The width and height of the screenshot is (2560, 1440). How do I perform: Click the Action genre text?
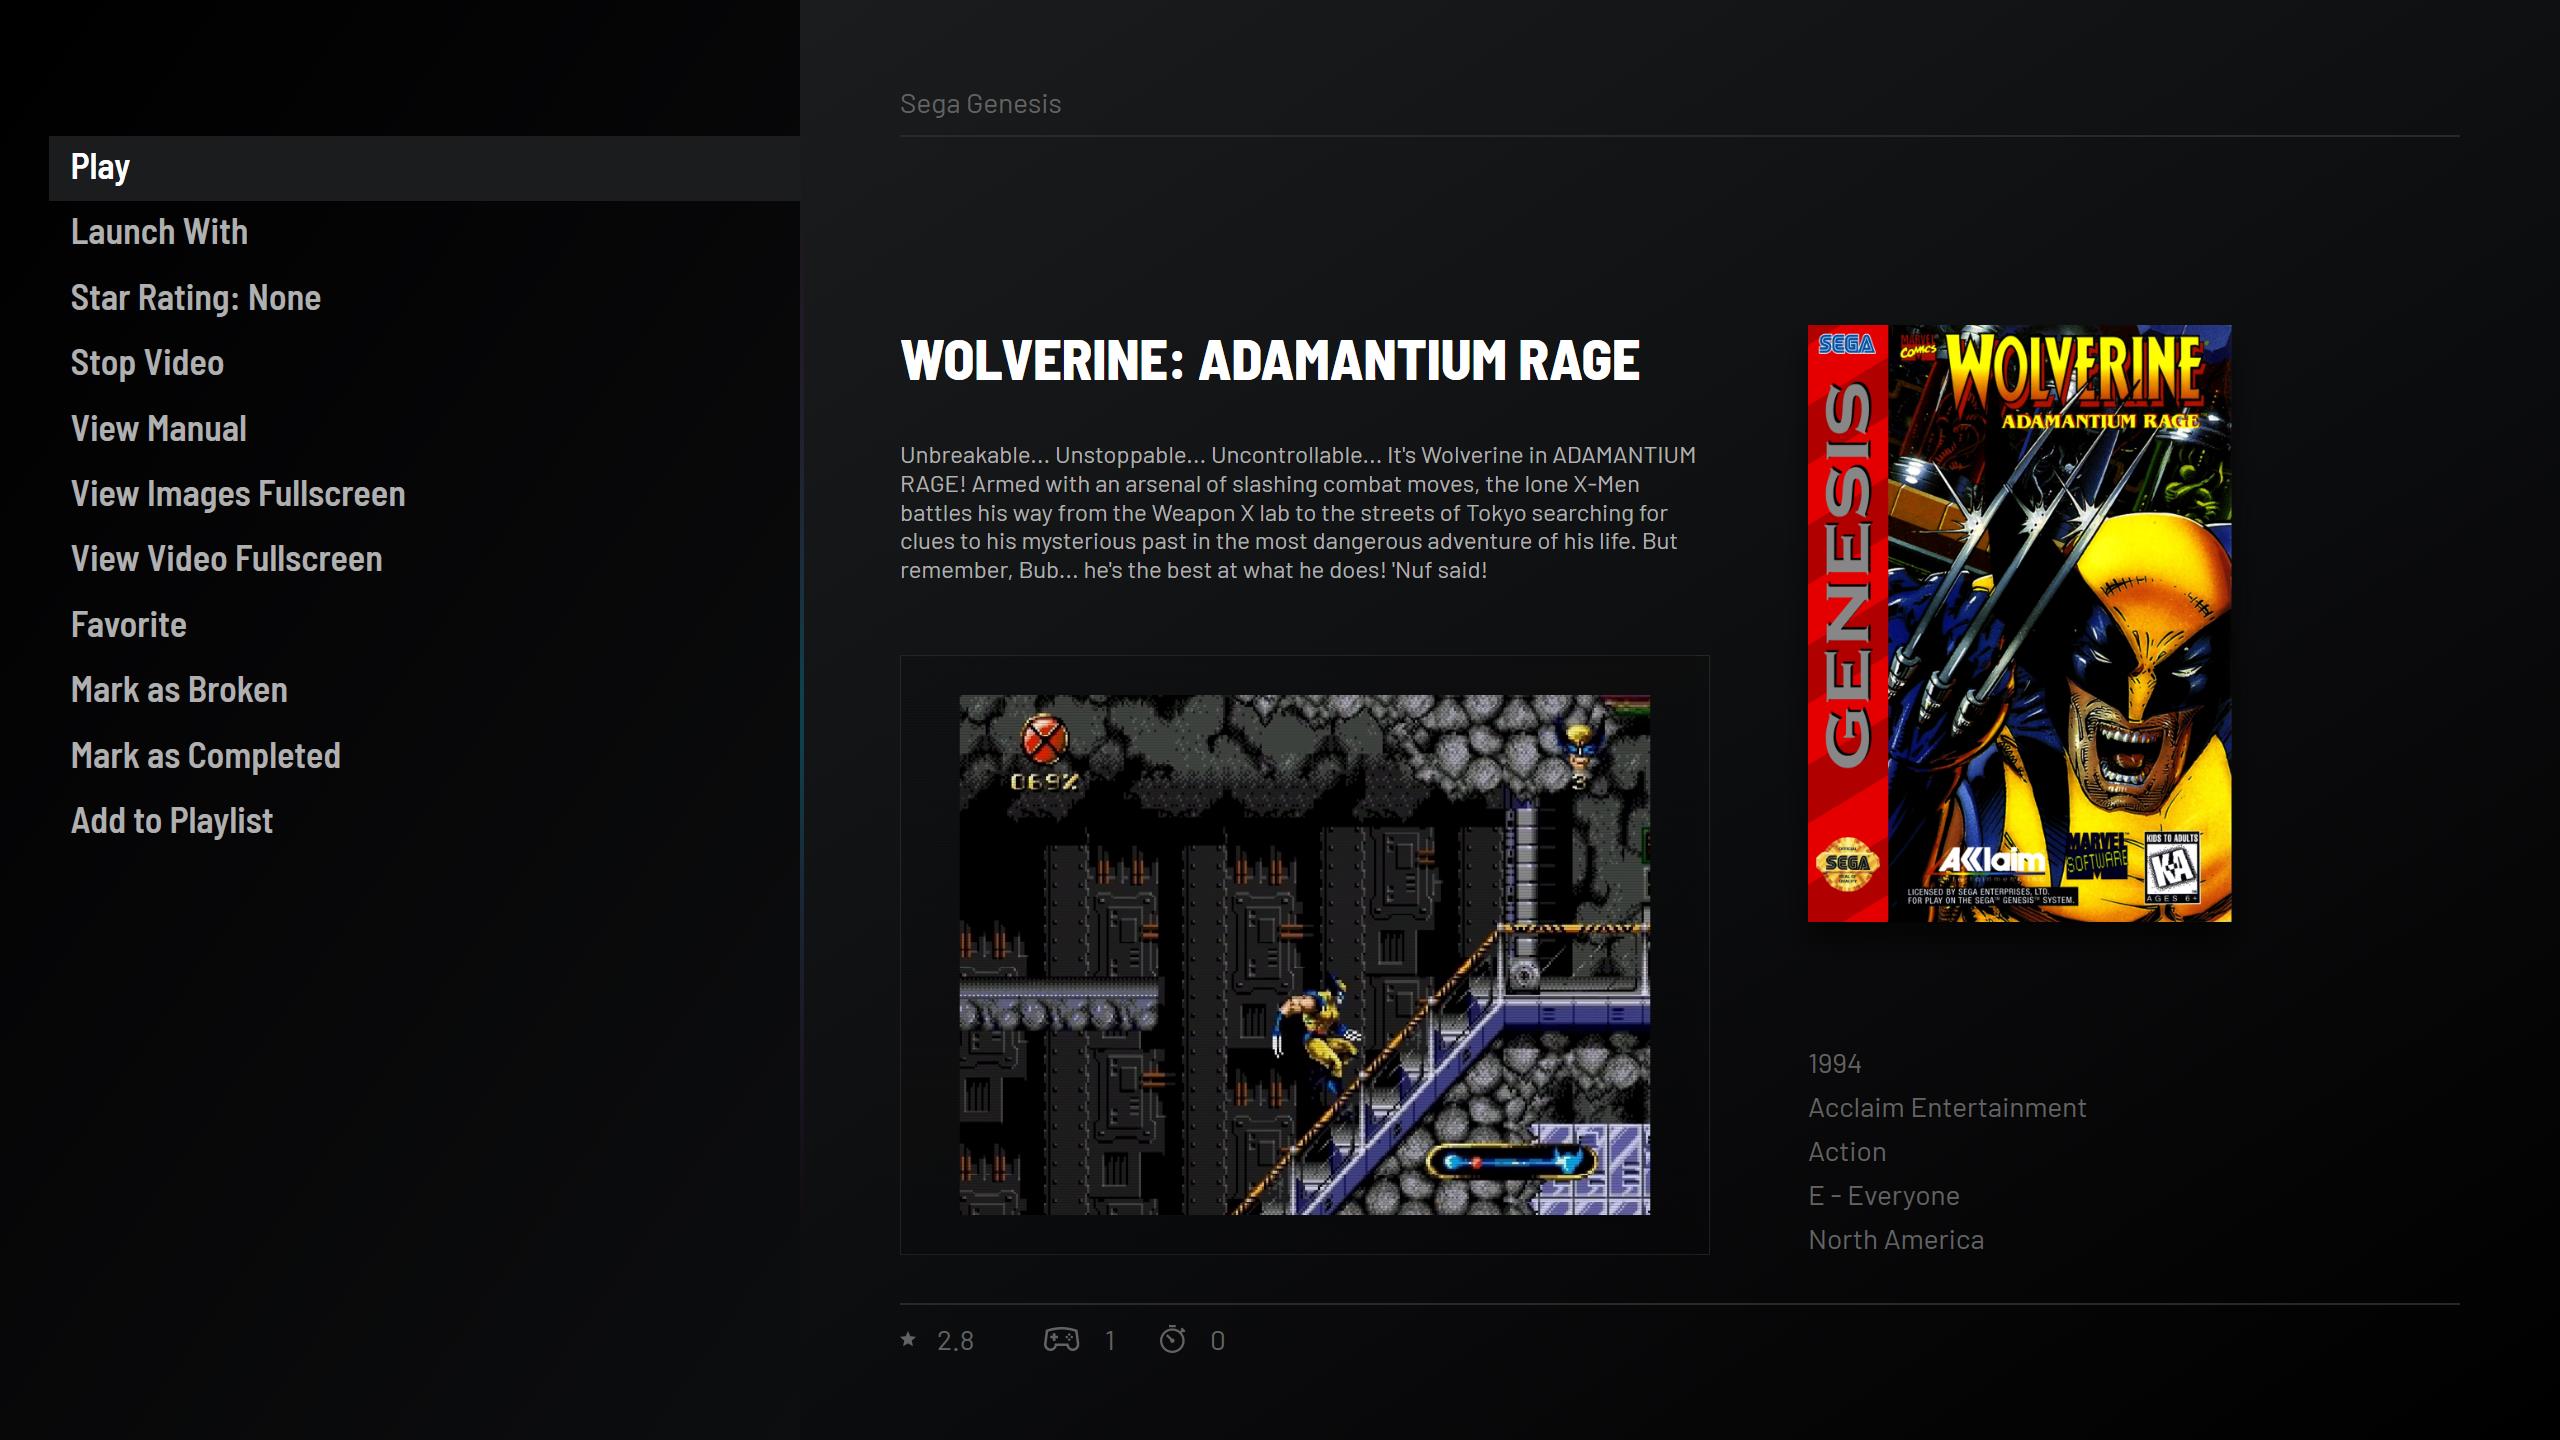tap(1847, 1152)
